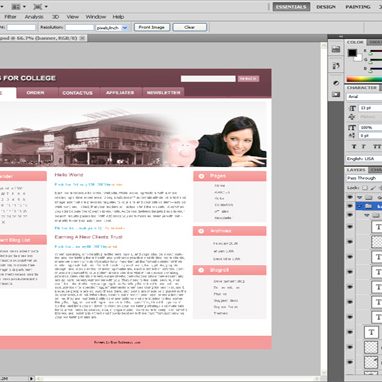Switch to the LAYERS panel tab
This screenshot has width=382, height=382.
point(356,170)
